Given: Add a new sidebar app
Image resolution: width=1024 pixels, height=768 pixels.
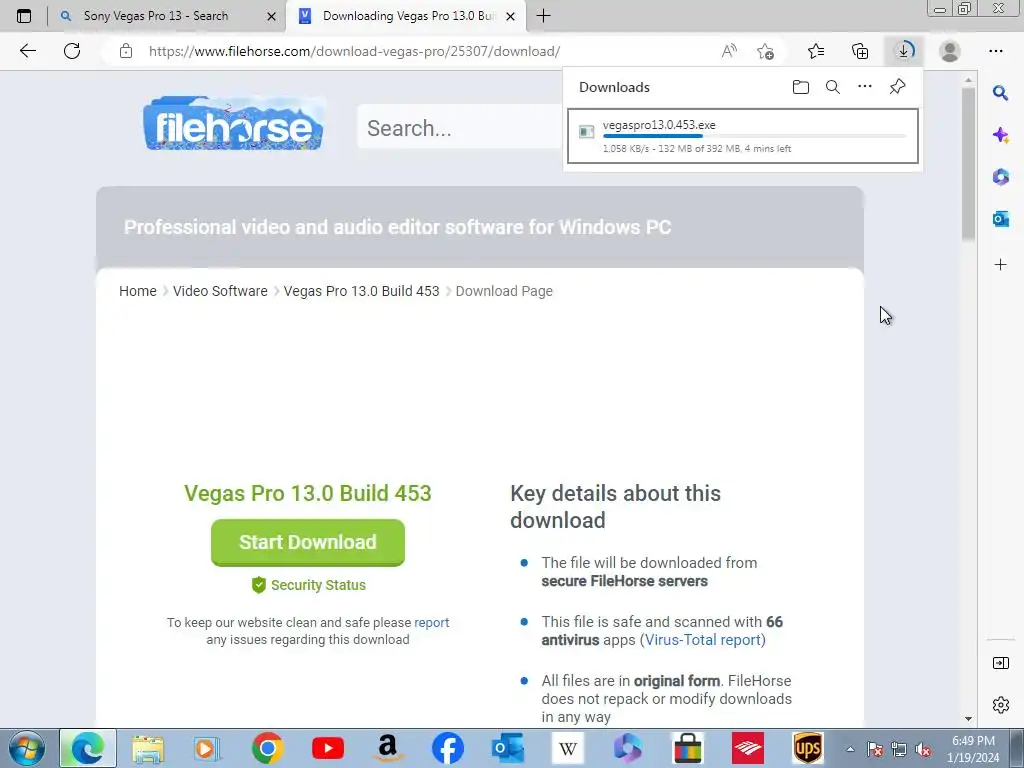Looking at the screenshot, I should (1000, 264).
